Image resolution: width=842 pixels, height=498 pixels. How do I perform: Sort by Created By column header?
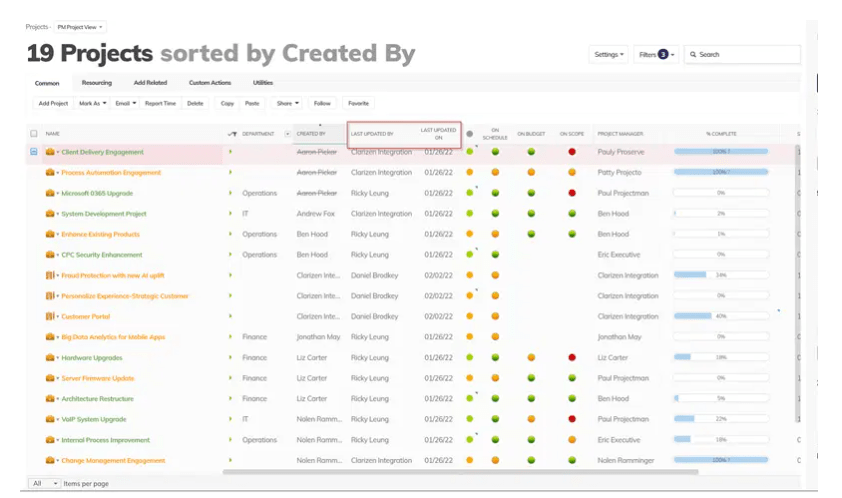coord(311,134)
